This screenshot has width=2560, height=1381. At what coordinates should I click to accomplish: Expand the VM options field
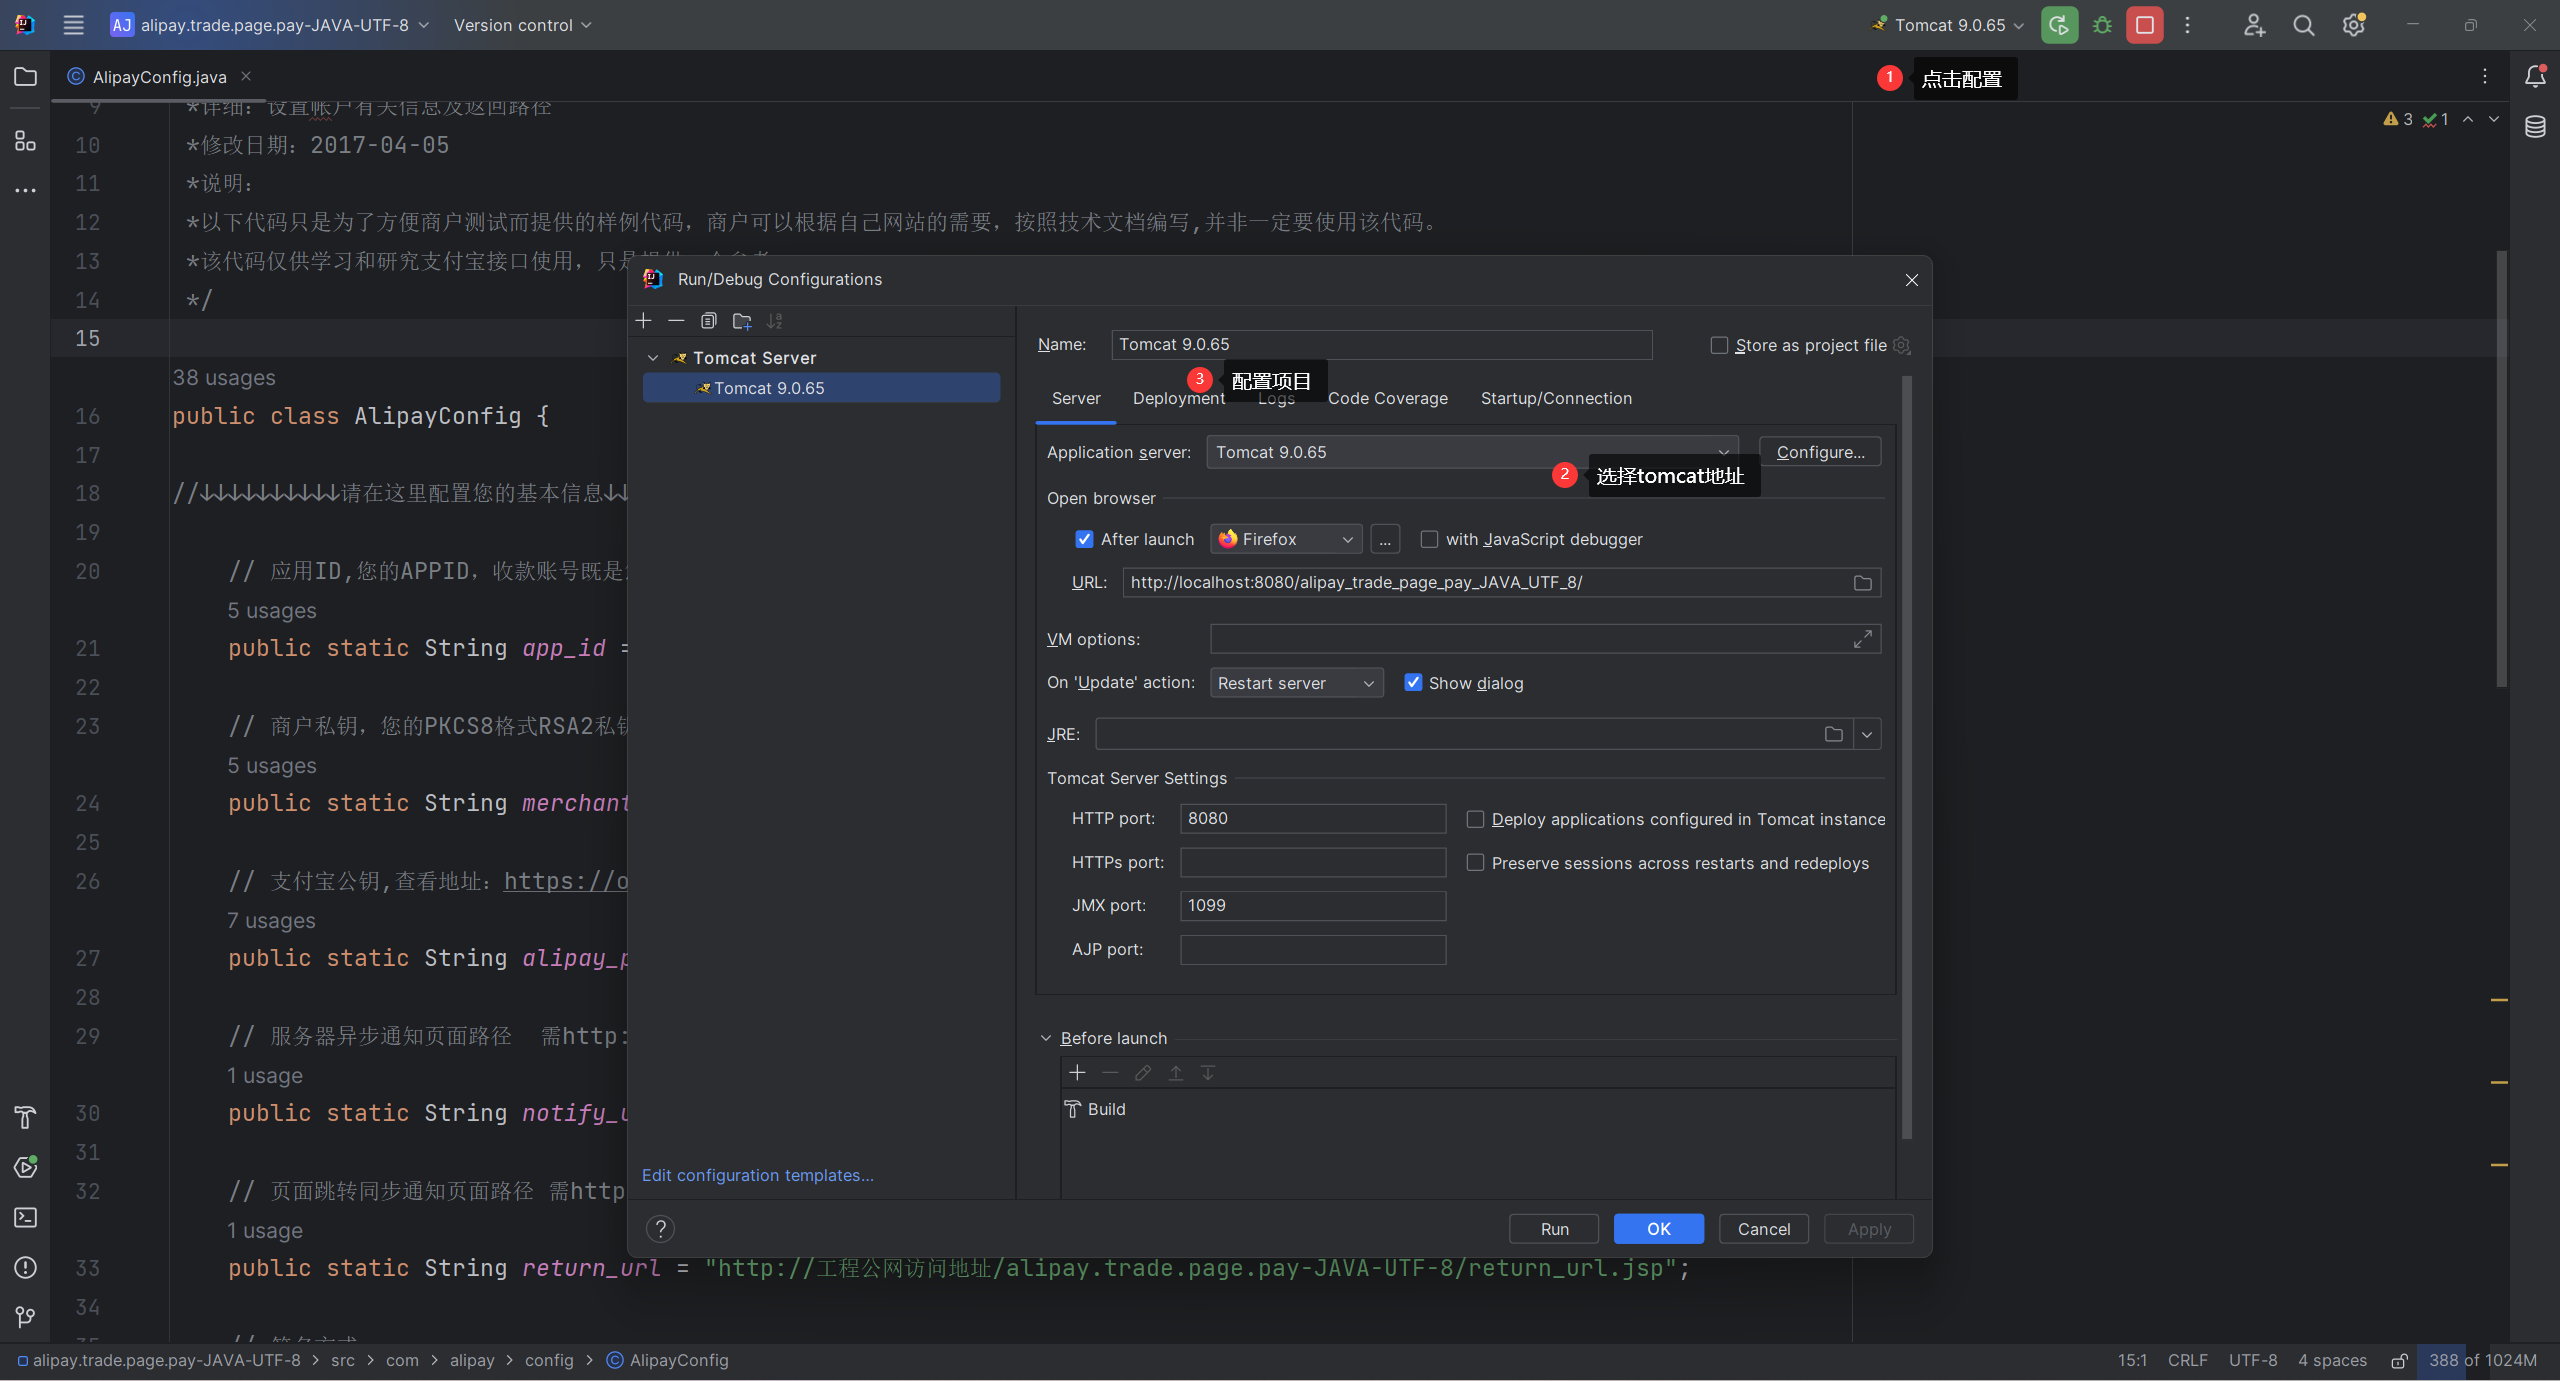(x=1862, y=639)
